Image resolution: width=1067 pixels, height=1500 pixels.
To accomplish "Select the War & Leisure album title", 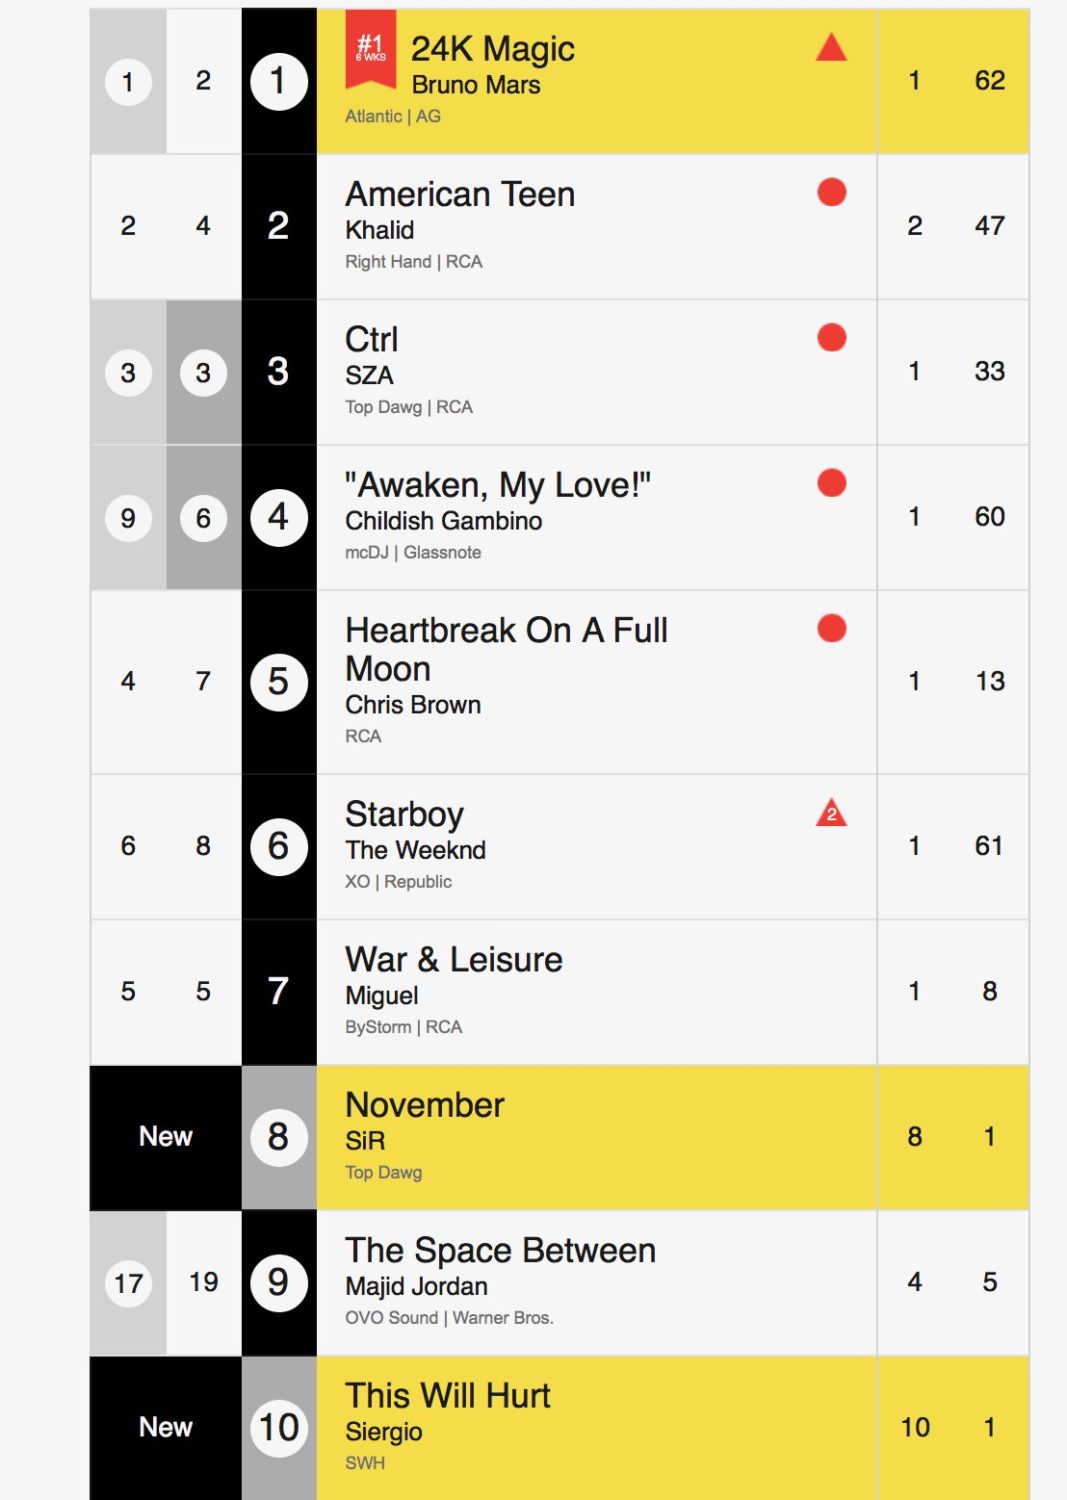I will (453, 960).
